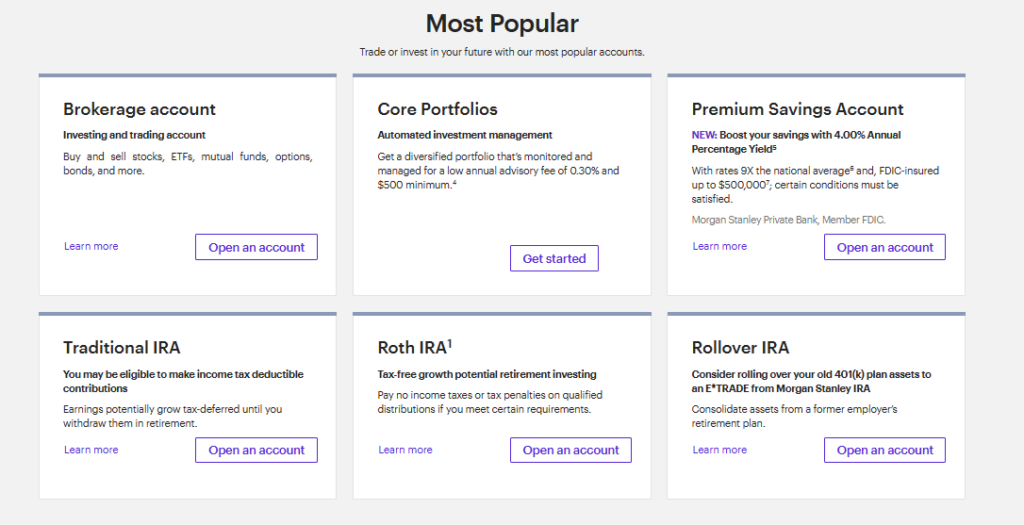This screenshot has height=525, width=1024.
Task: Open an account for Traditional IRA
Action: tap(256, 450)
